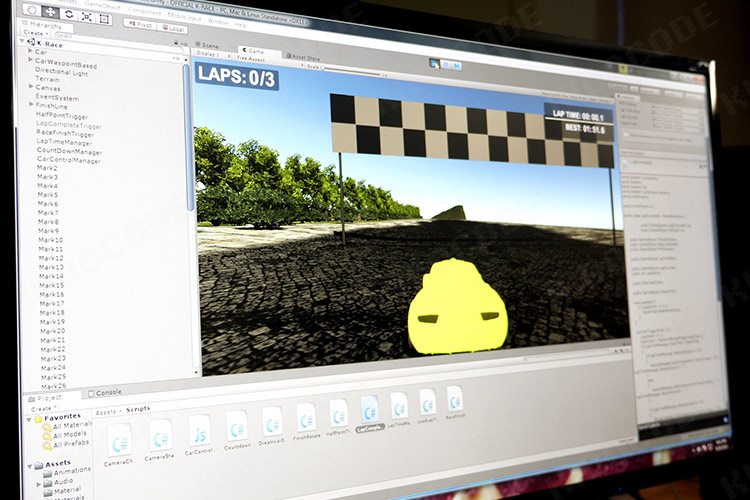Image resolution: width=750 pixels, height=500 pixels.
Task: Collapse the Assets folder tree
Action: click(x=30, y=466)
